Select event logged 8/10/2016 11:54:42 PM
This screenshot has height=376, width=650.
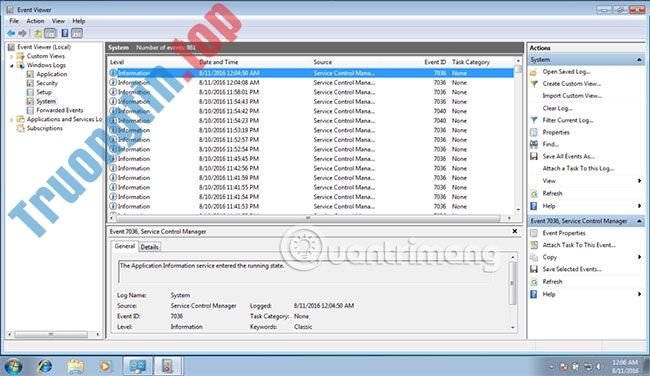coord(311,112)
